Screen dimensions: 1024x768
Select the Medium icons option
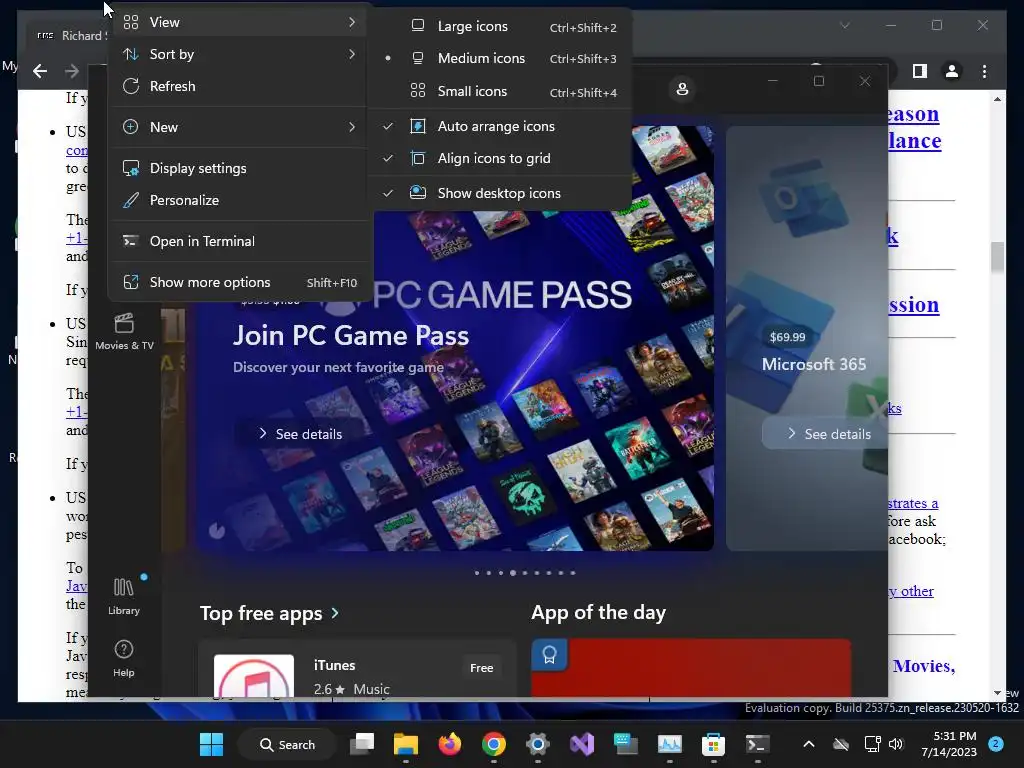[x=500, y=58]
